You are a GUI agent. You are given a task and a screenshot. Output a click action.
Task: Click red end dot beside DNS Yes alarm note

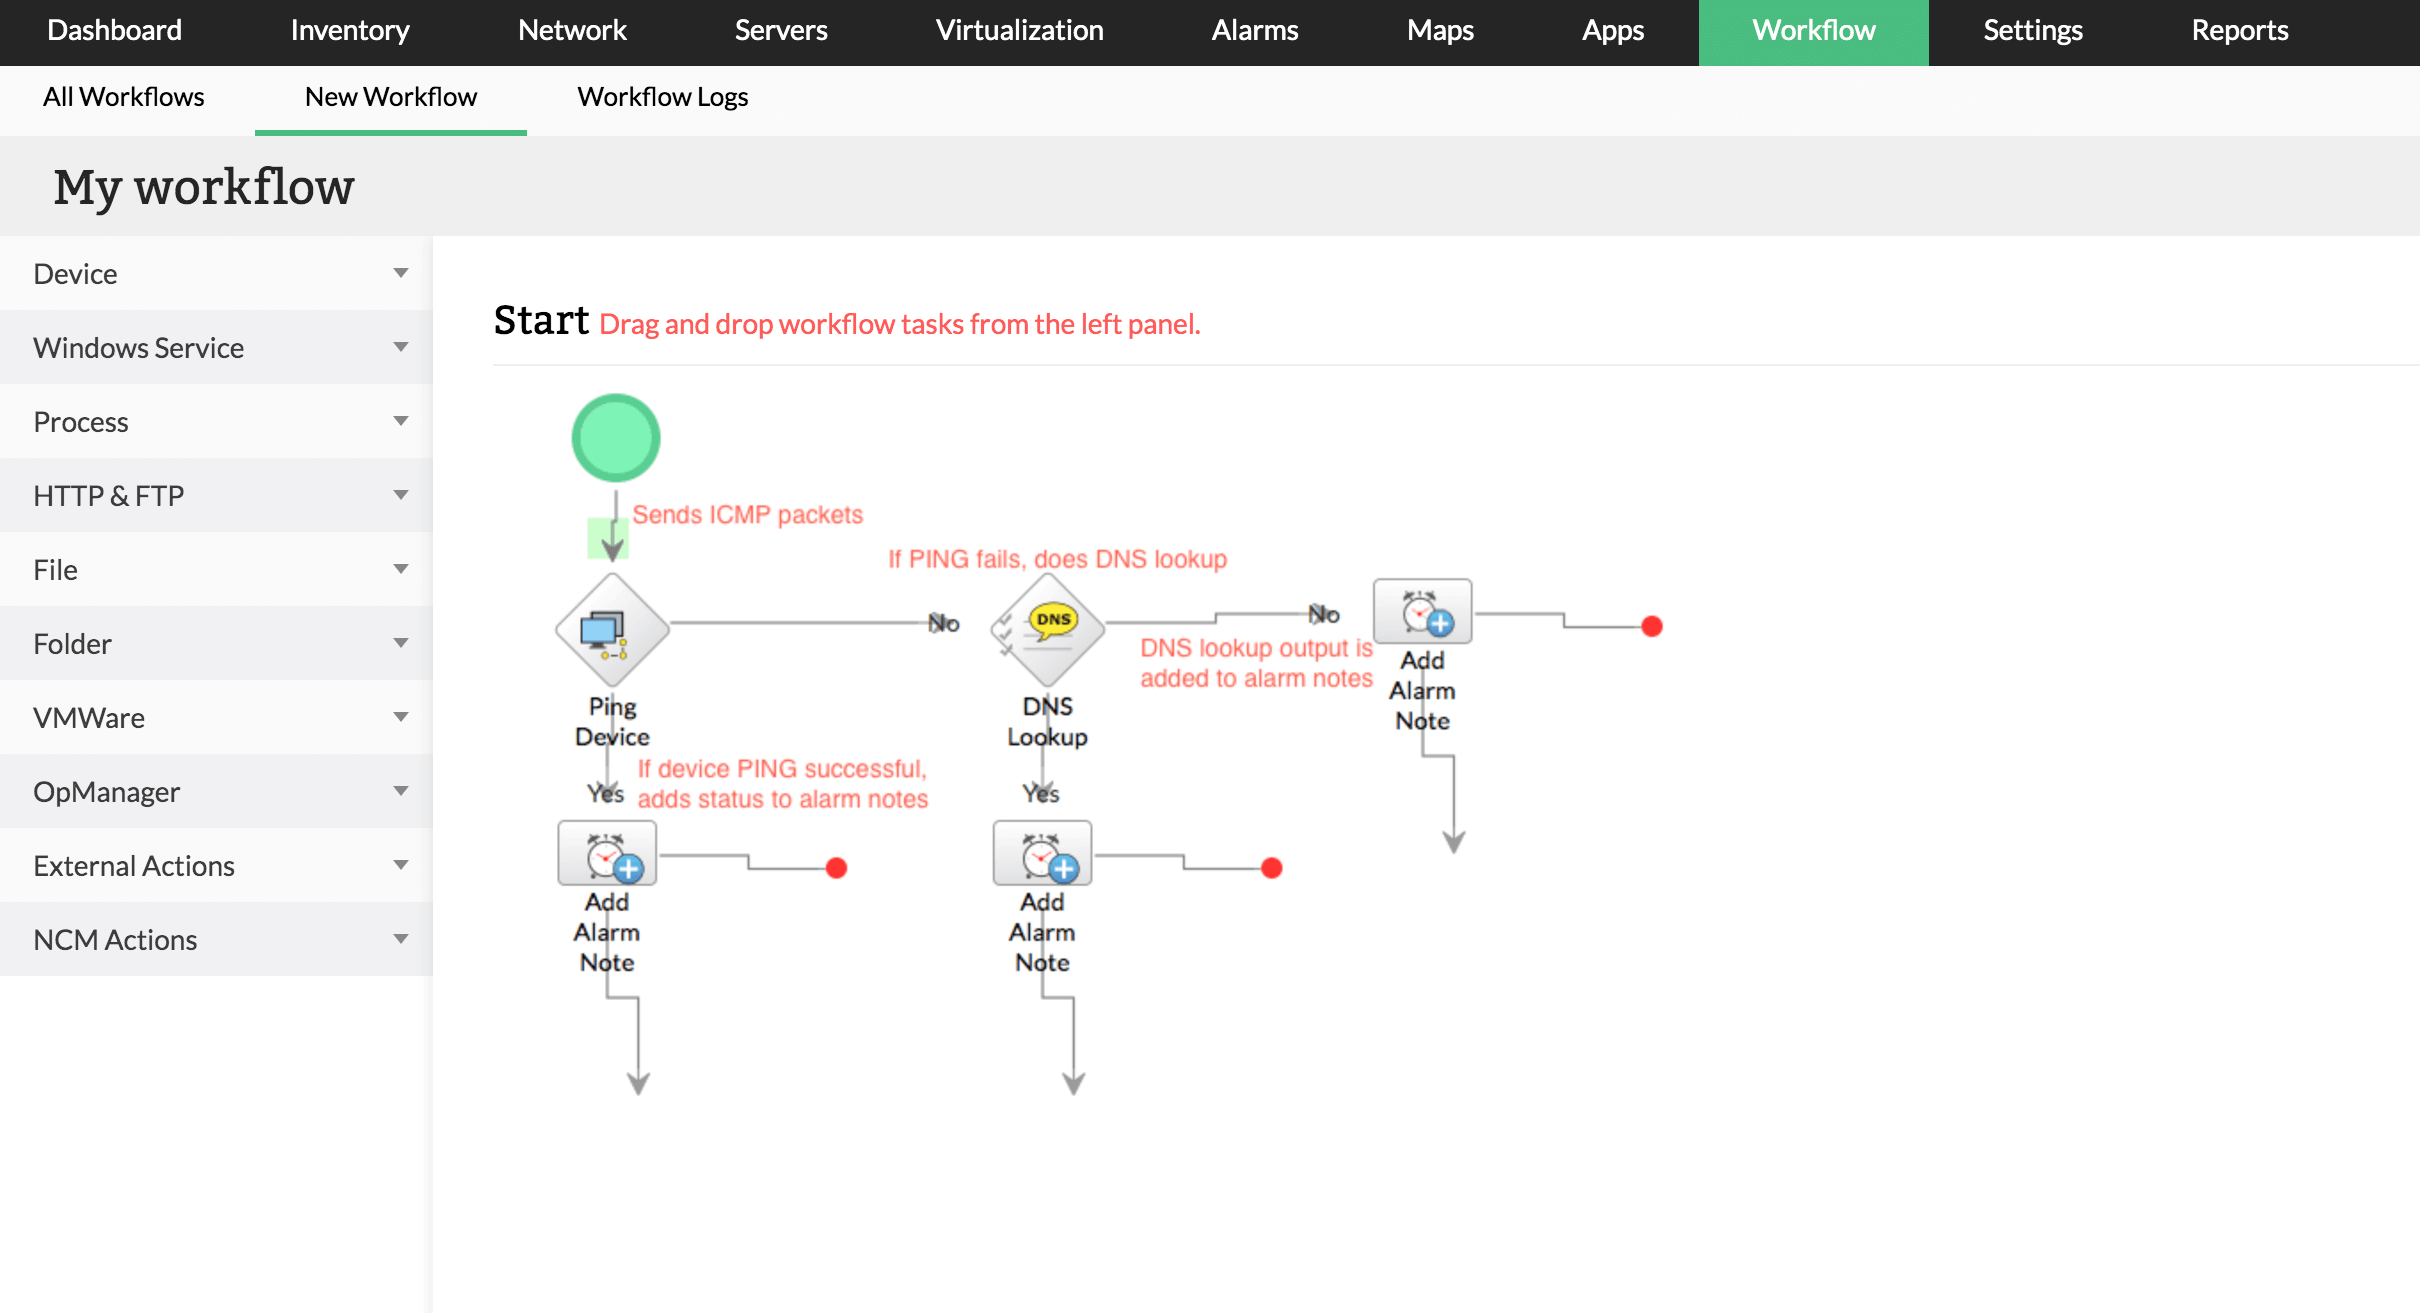click(1271, 868)
